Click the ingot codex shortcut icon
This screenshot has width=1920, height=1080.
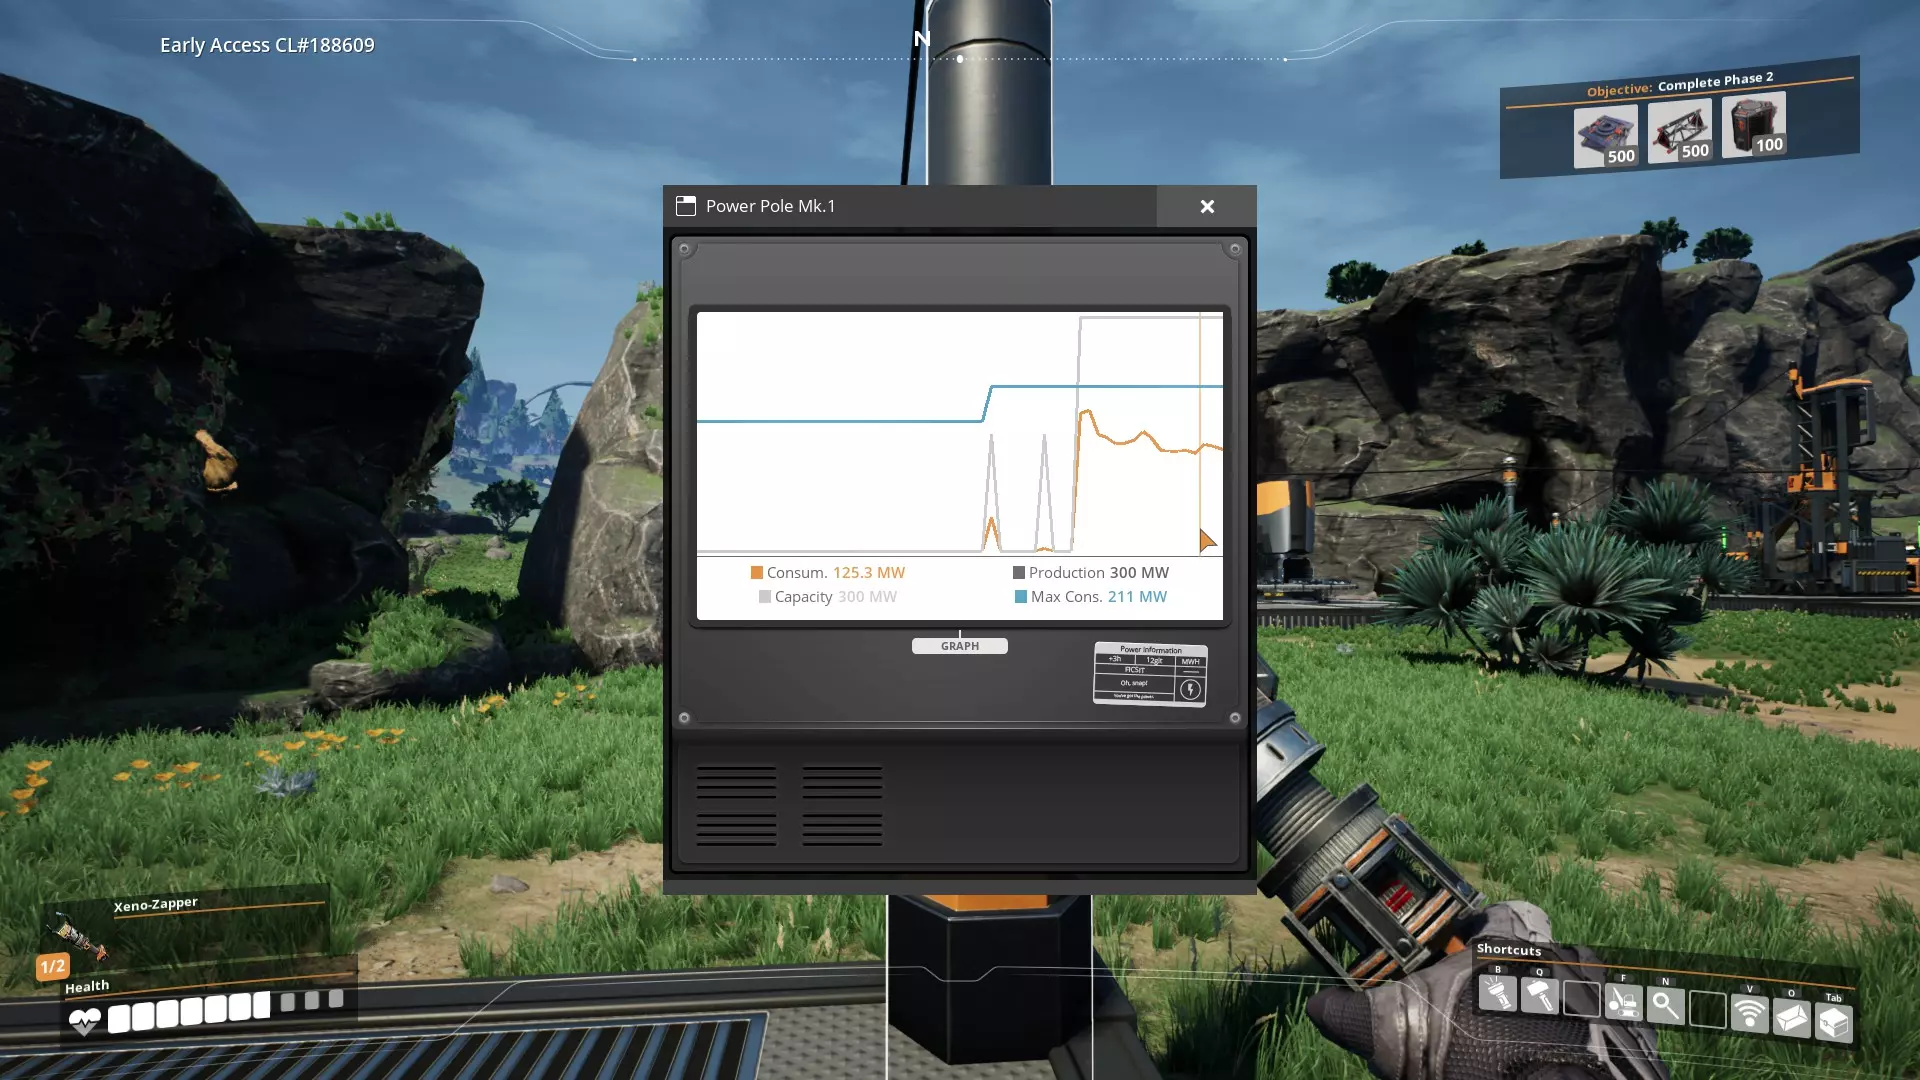coord(1791,1018)
